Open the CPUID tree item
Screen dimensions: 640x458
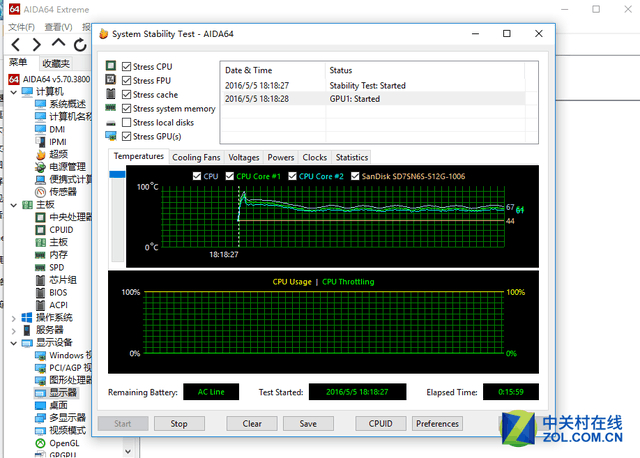pos(54,230)
